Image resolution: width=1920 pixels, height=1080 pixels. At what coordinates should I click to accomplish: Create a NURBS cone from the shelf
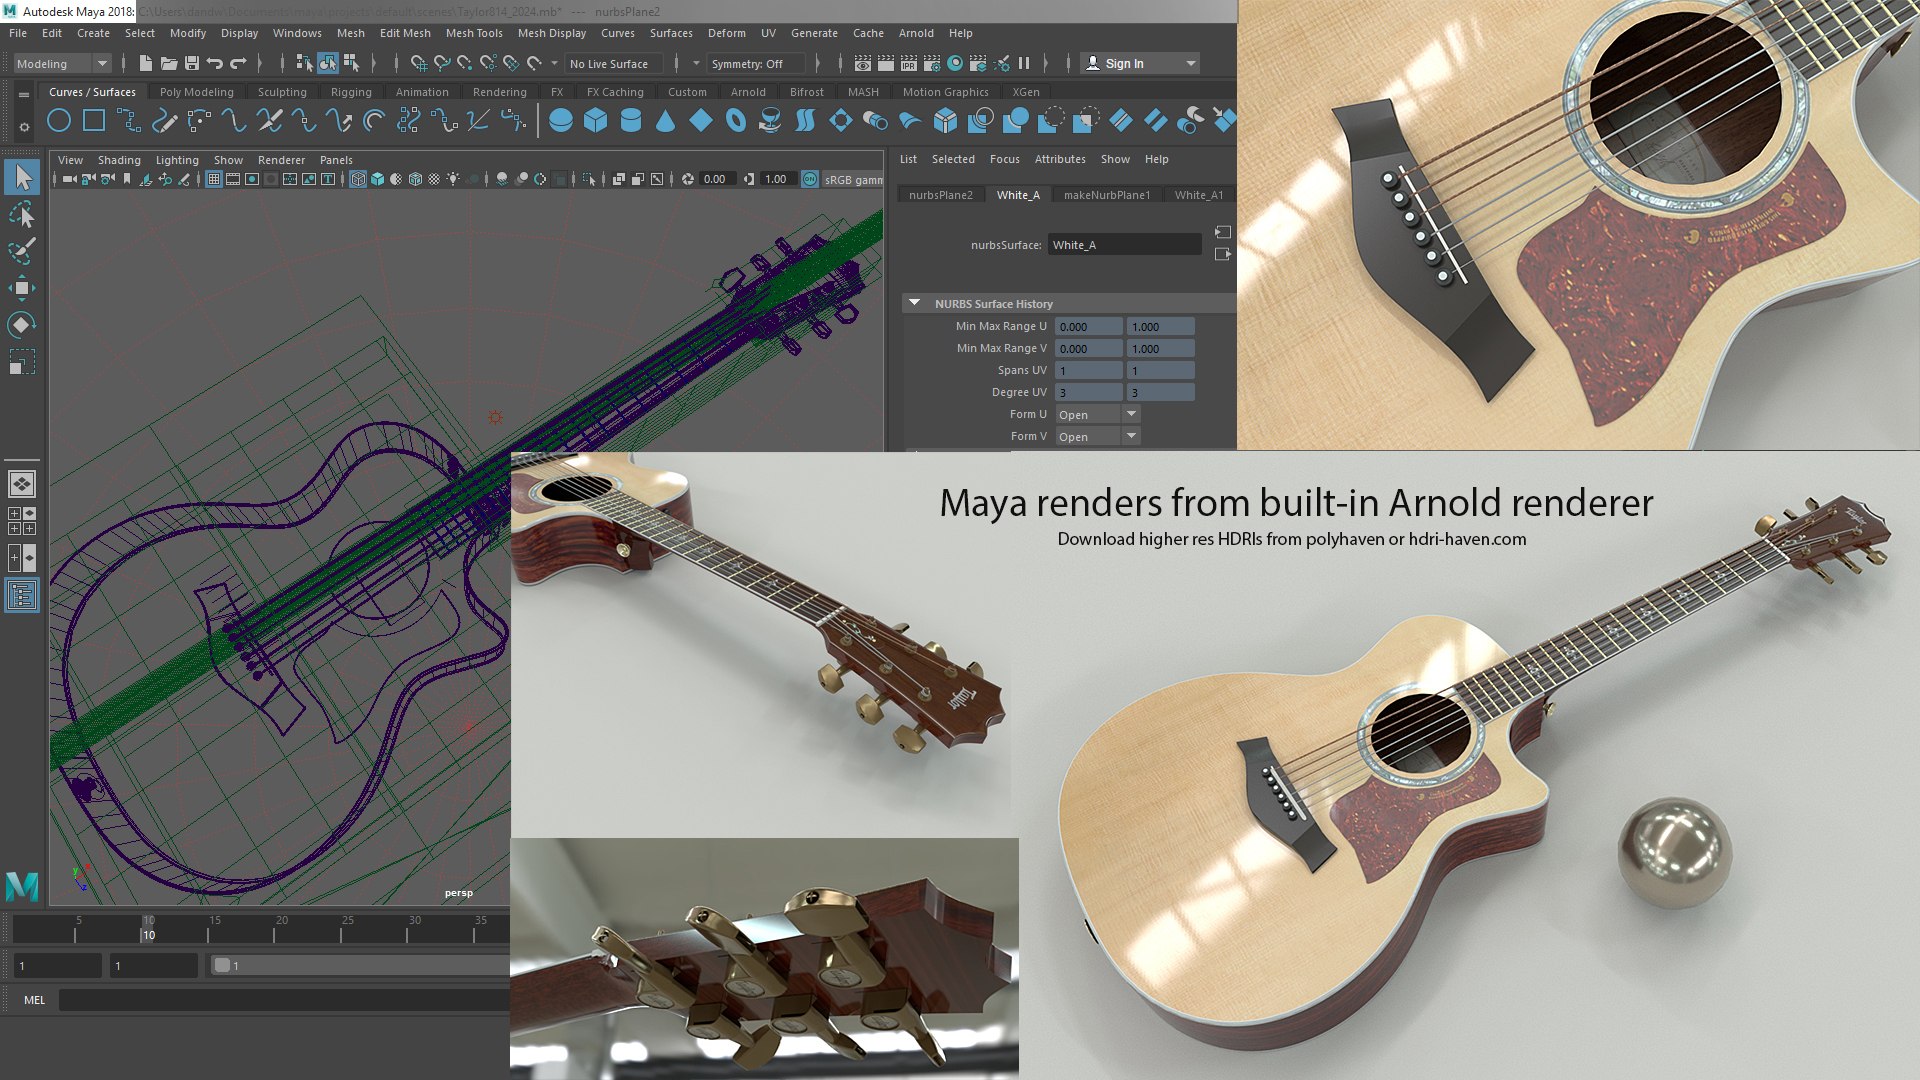[x=666, y=121]
